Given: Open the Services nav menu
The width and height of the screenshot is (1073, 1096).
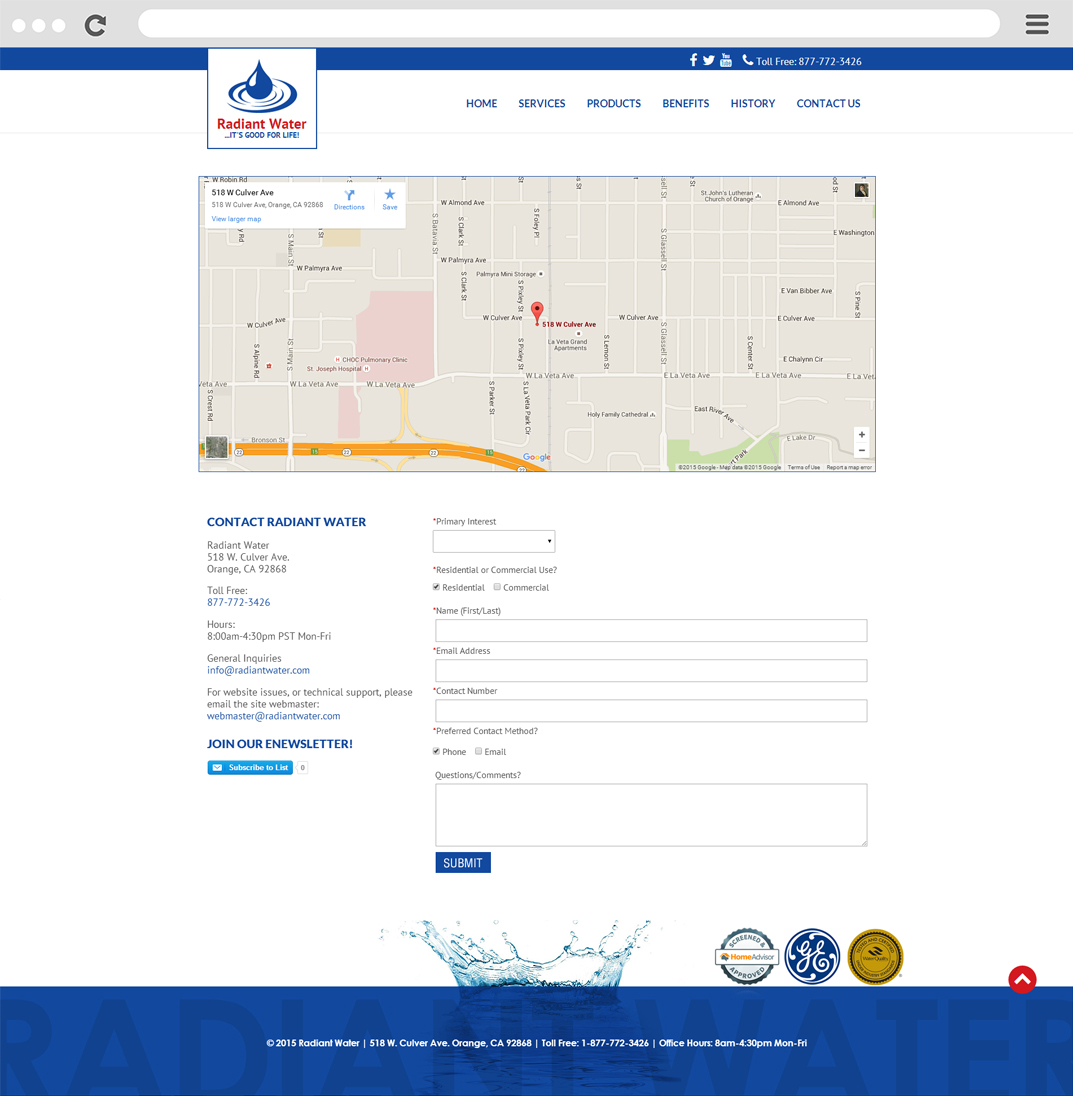Looking at the screenshot, I should (541, 104).
